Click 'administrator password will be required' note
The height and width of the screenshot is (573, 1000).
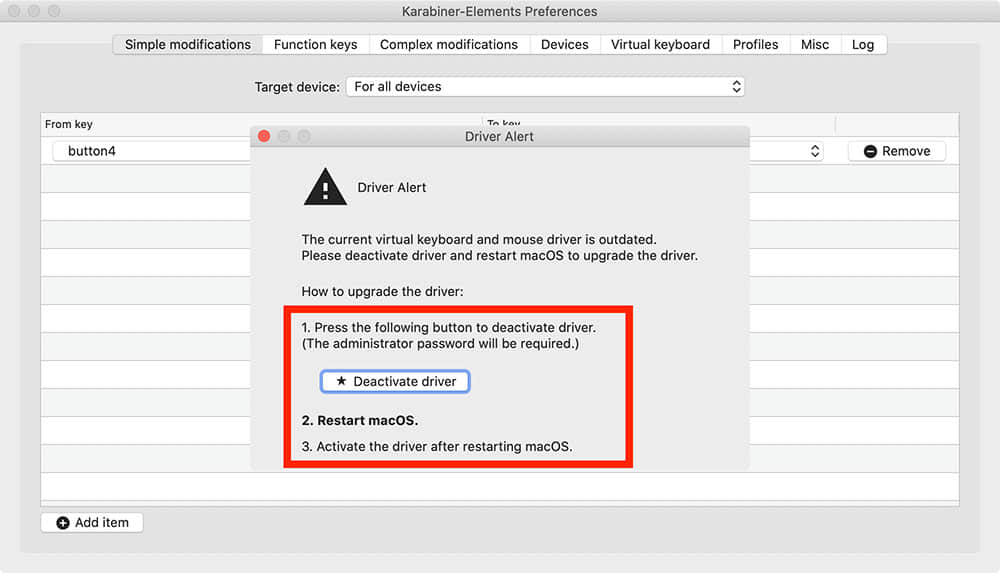(440, 344)
